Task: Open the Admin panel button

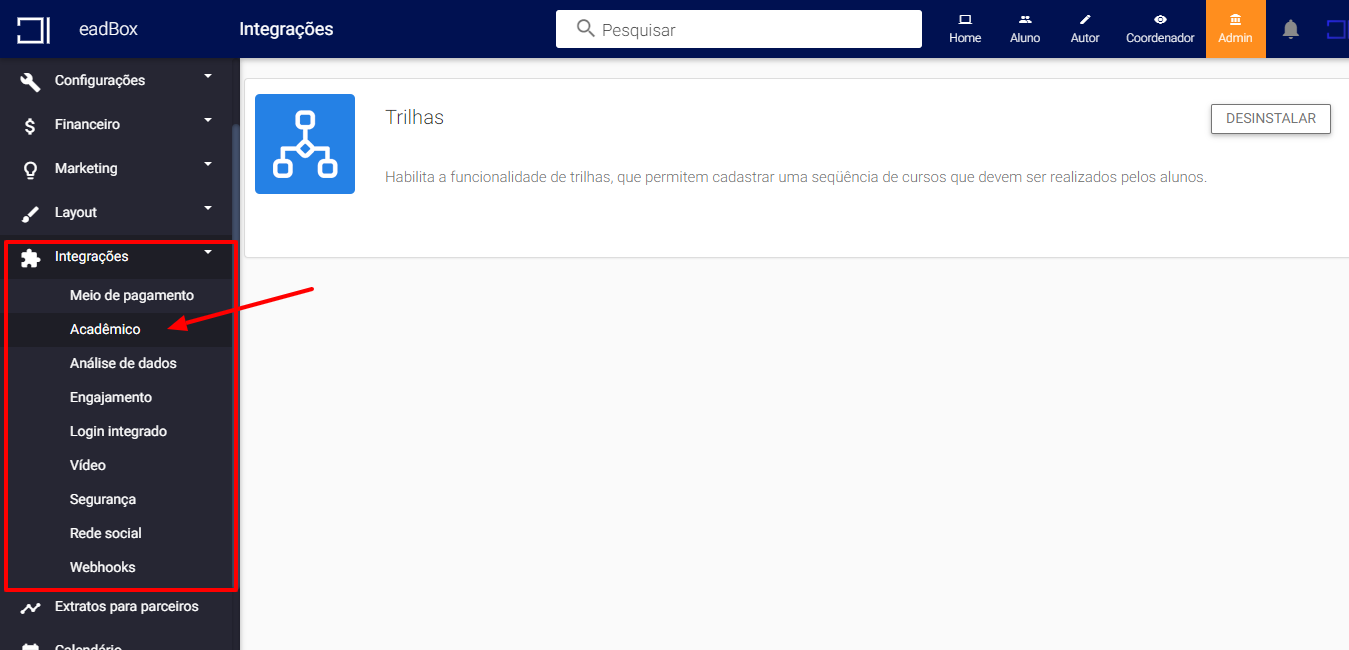Action: [x=1235, y=29]
